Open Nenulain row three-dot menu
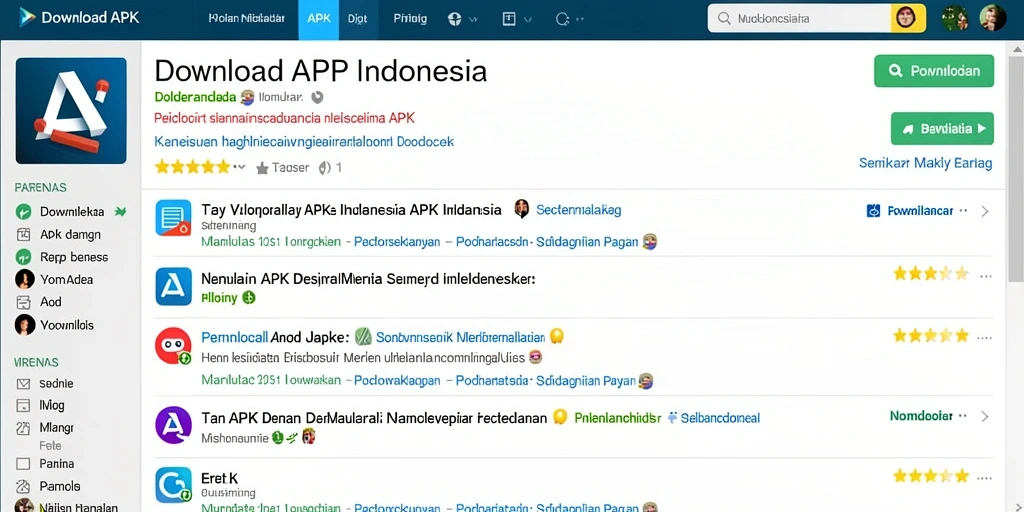The height and width of the screenshot is (512, 1024). point(986,276)
